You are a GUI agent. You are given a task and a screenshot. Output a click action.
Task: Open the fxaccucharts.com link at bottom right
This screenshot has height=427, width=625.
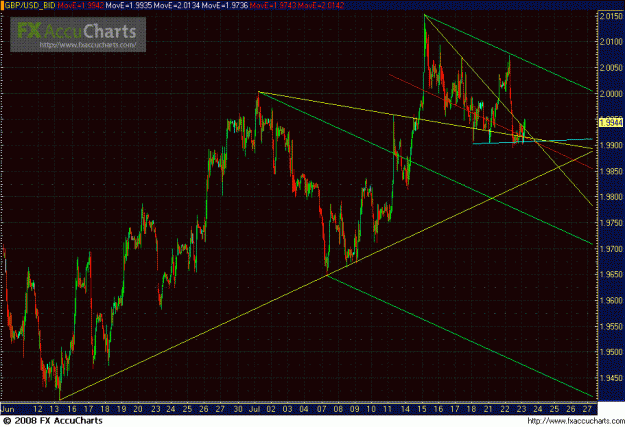576,421
